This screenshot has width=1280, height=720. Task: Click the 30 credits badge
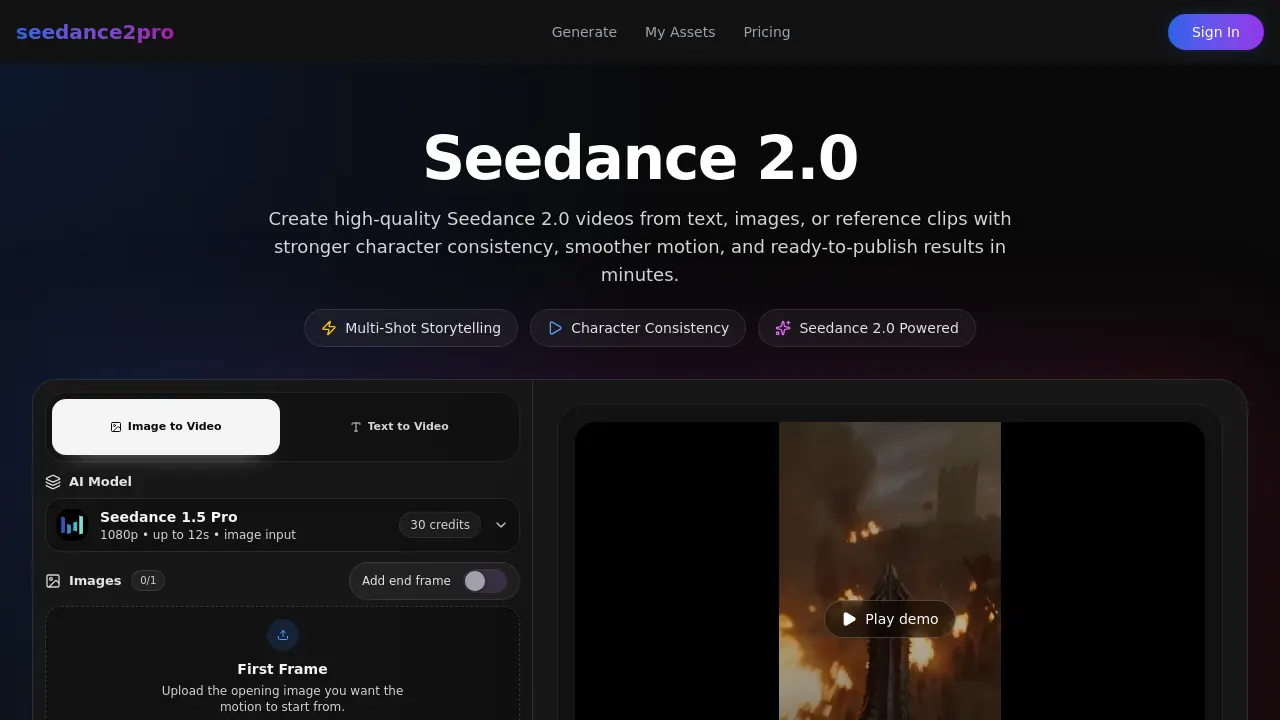click(x=440, y=525)
